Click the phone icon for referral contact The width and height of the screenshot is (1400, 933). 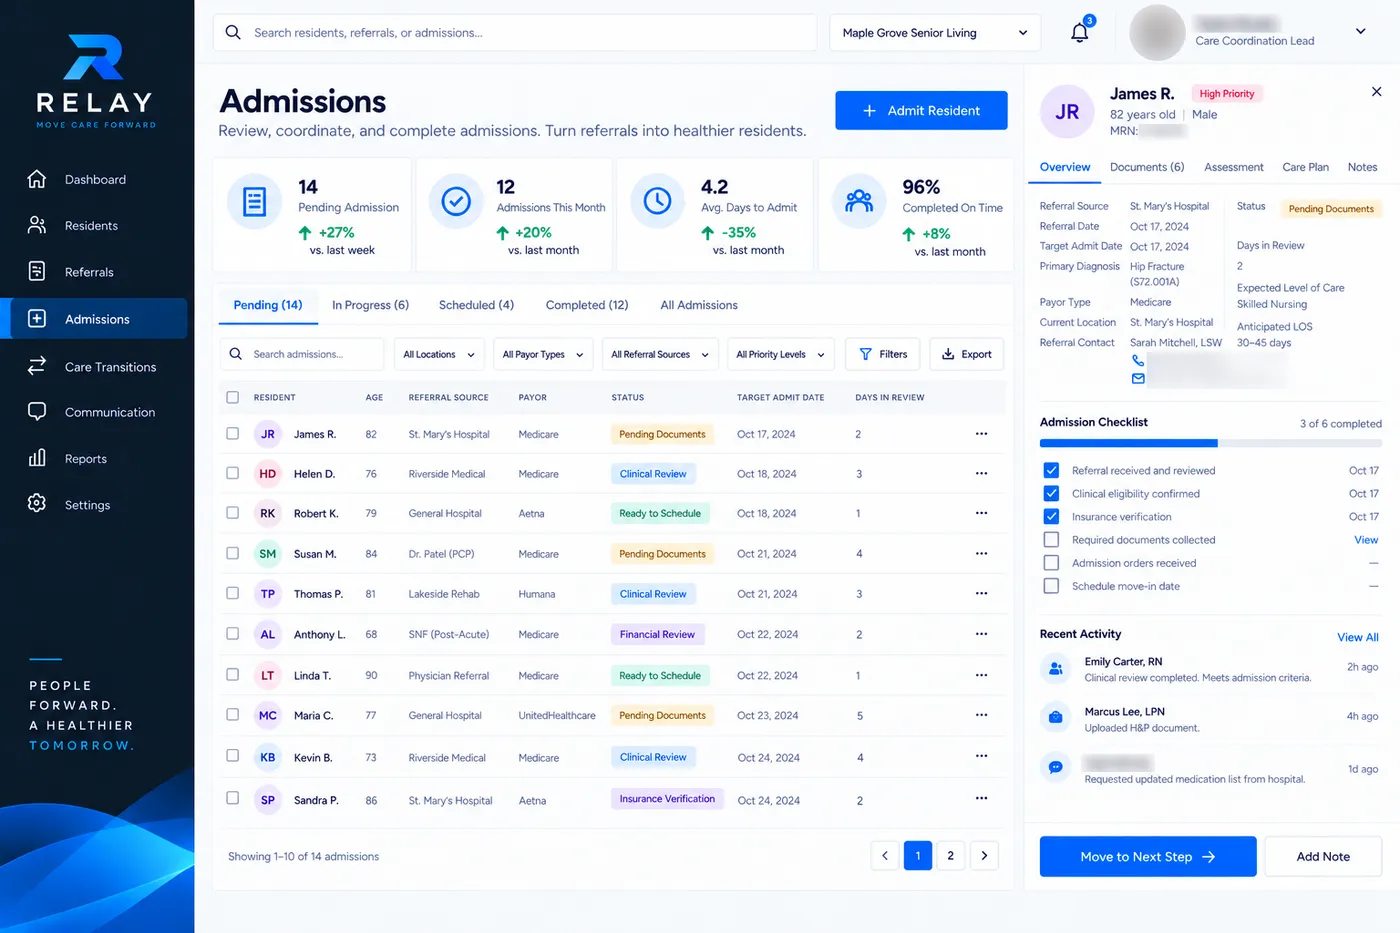1138,360
